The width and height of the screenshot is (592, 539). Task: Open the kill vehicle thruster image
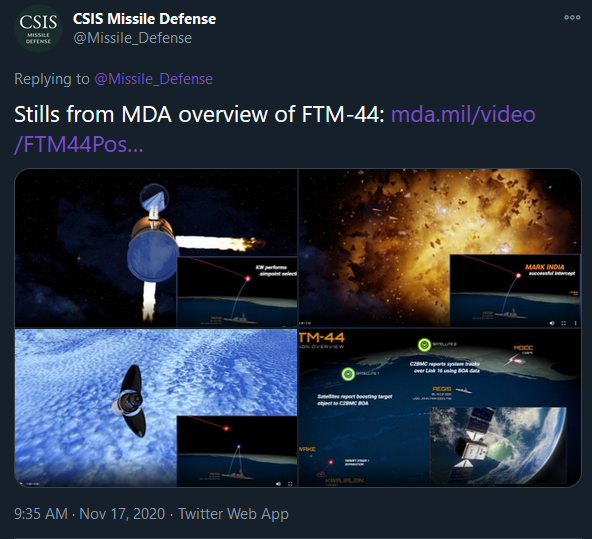[x=156, y=248]
